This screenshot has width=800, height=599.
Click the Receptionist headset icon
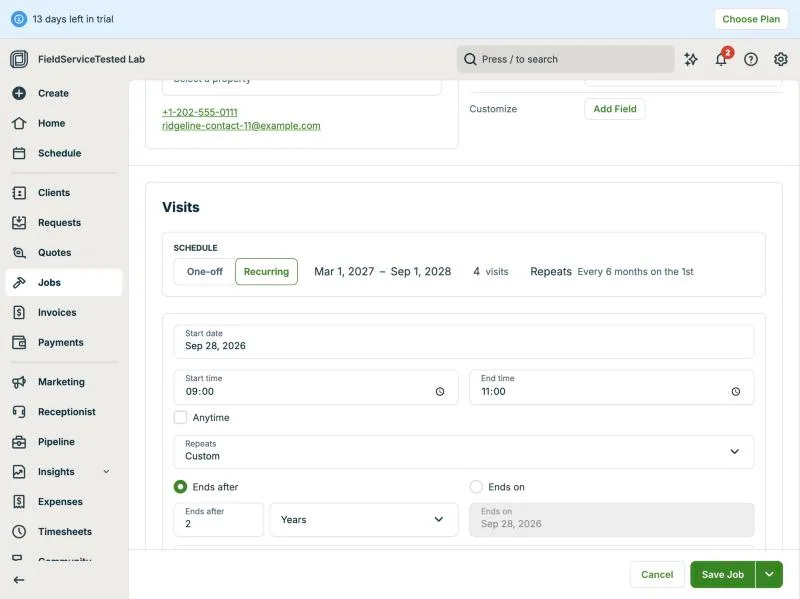(19, 412)
